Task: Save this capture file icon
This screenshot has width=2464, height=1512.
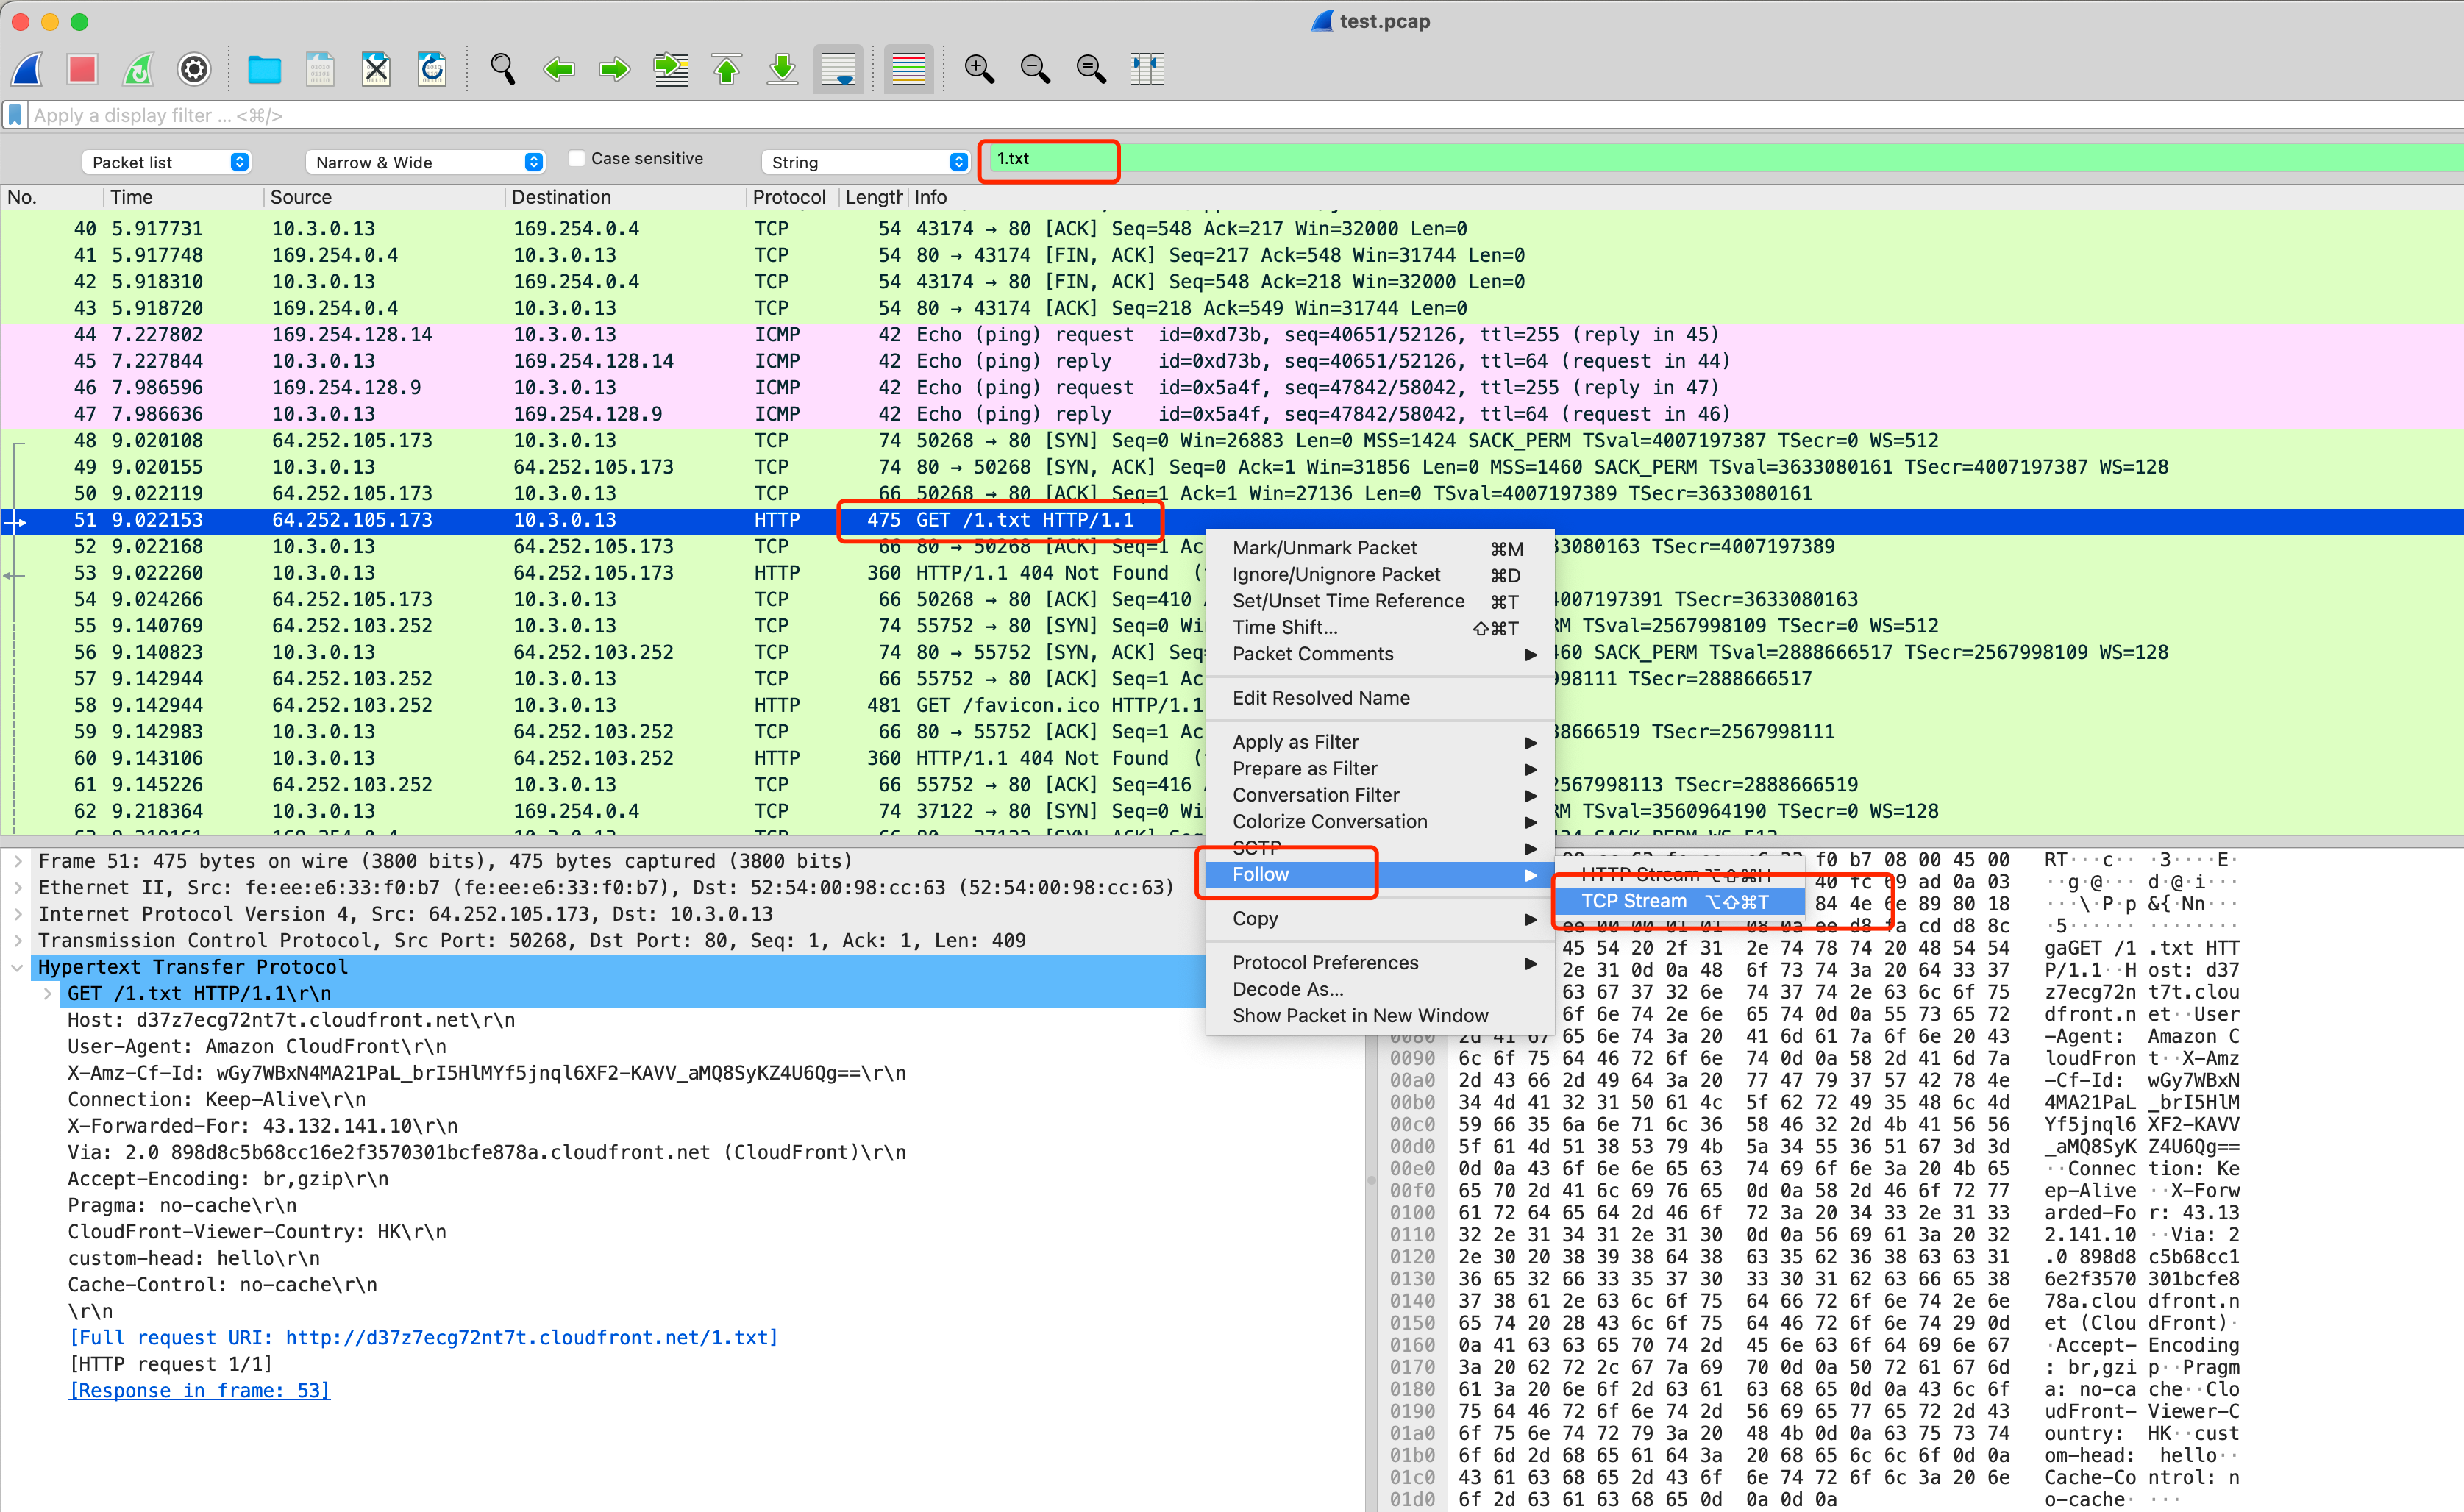Action: [320, 69]
